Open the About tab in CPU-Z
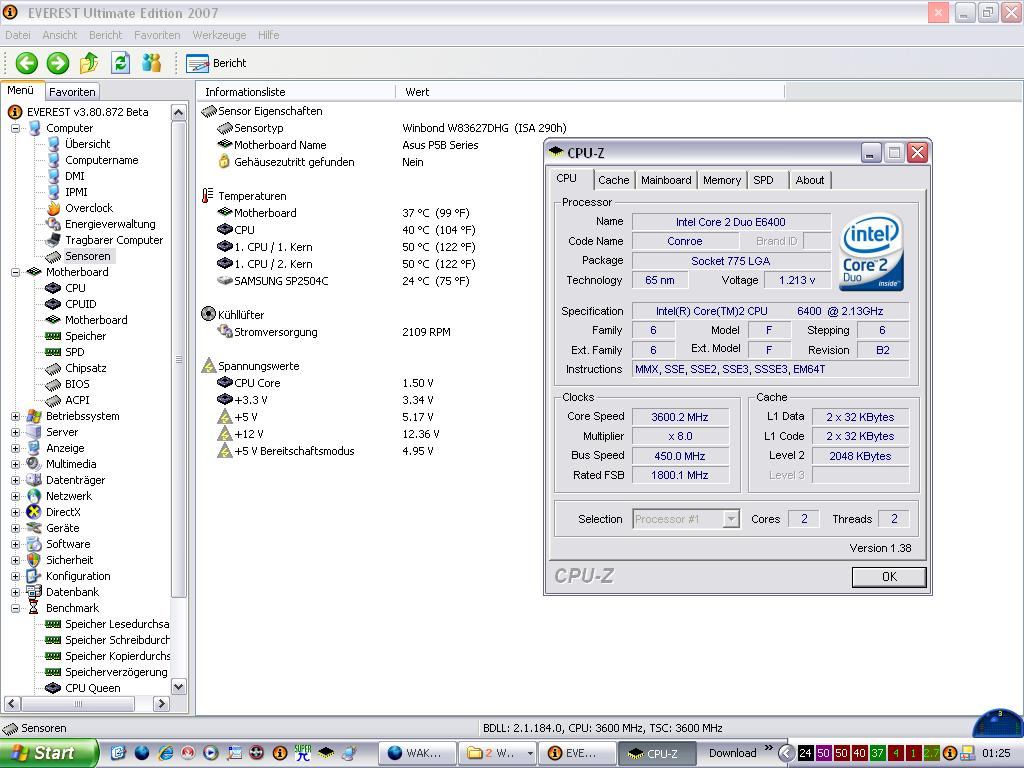Screen dimensions: 1024x768 [x=809, y=180]
